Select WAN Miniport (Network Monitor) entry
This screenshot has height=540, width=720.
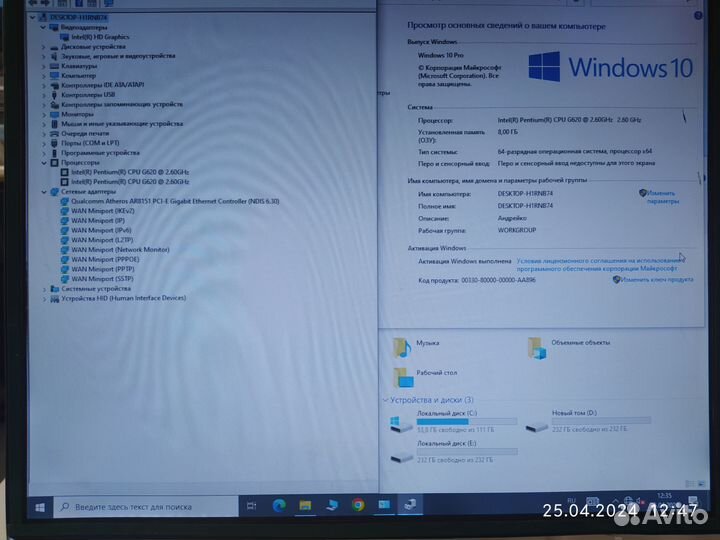pyautogui.click(x=120, y=250)
